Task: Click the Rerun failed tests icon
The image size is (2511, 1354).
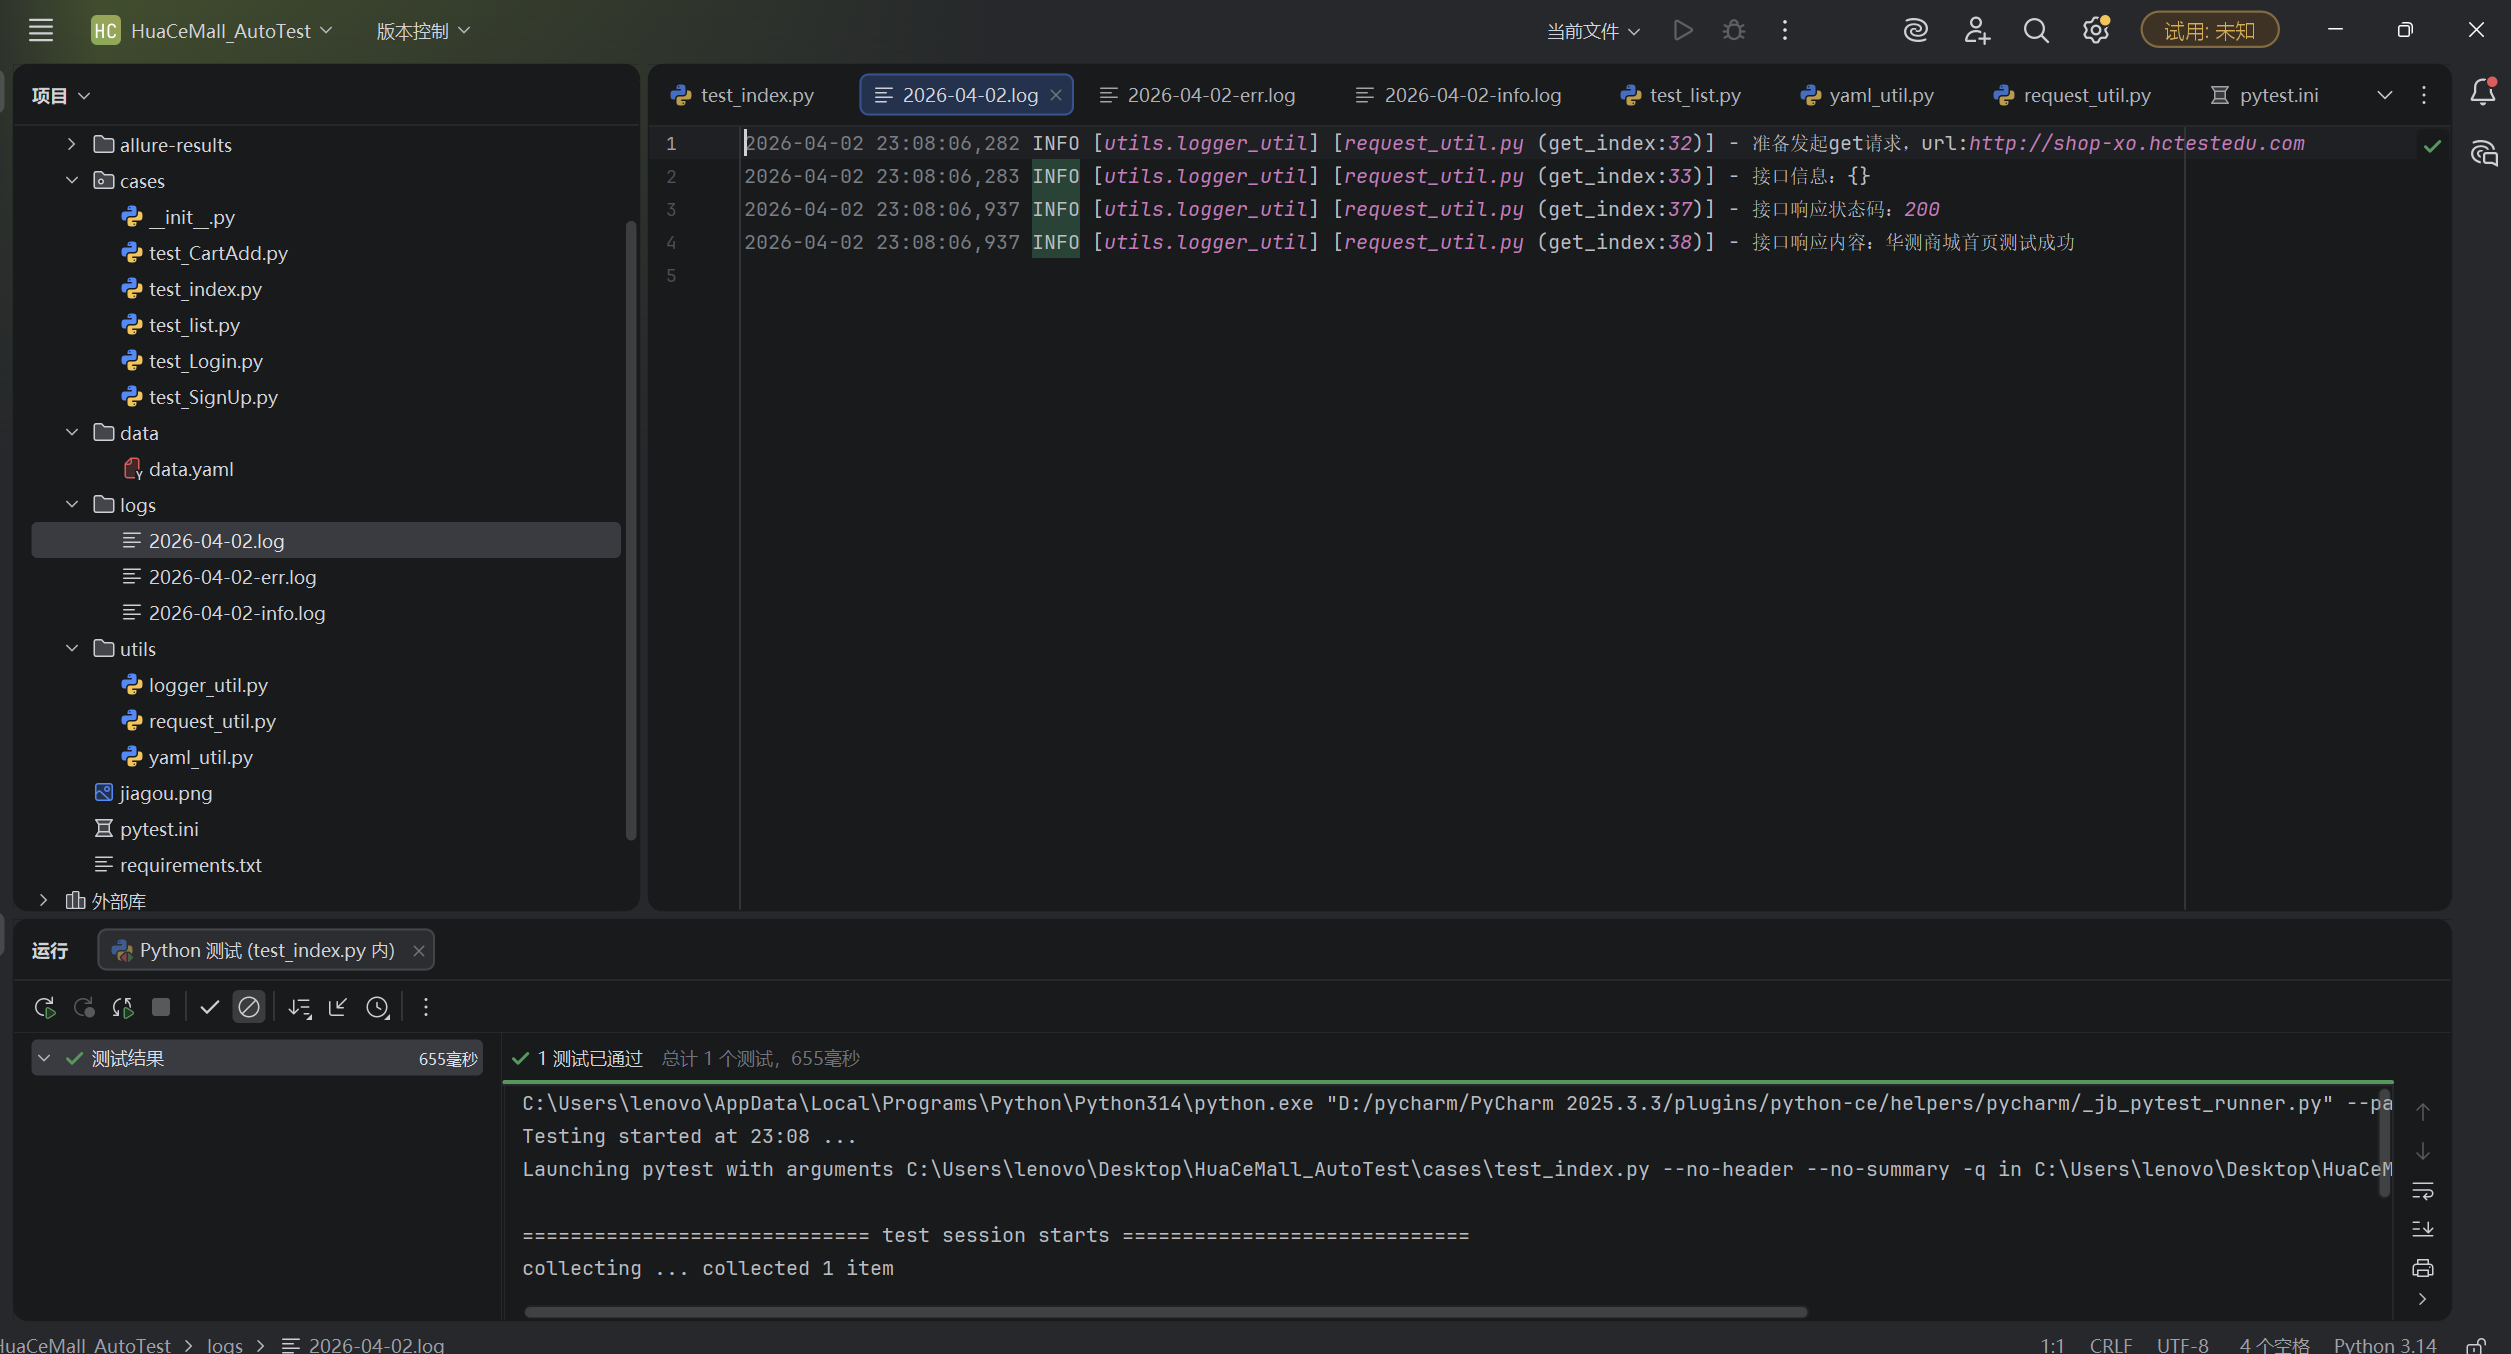Action: (x=84, y=1007)
